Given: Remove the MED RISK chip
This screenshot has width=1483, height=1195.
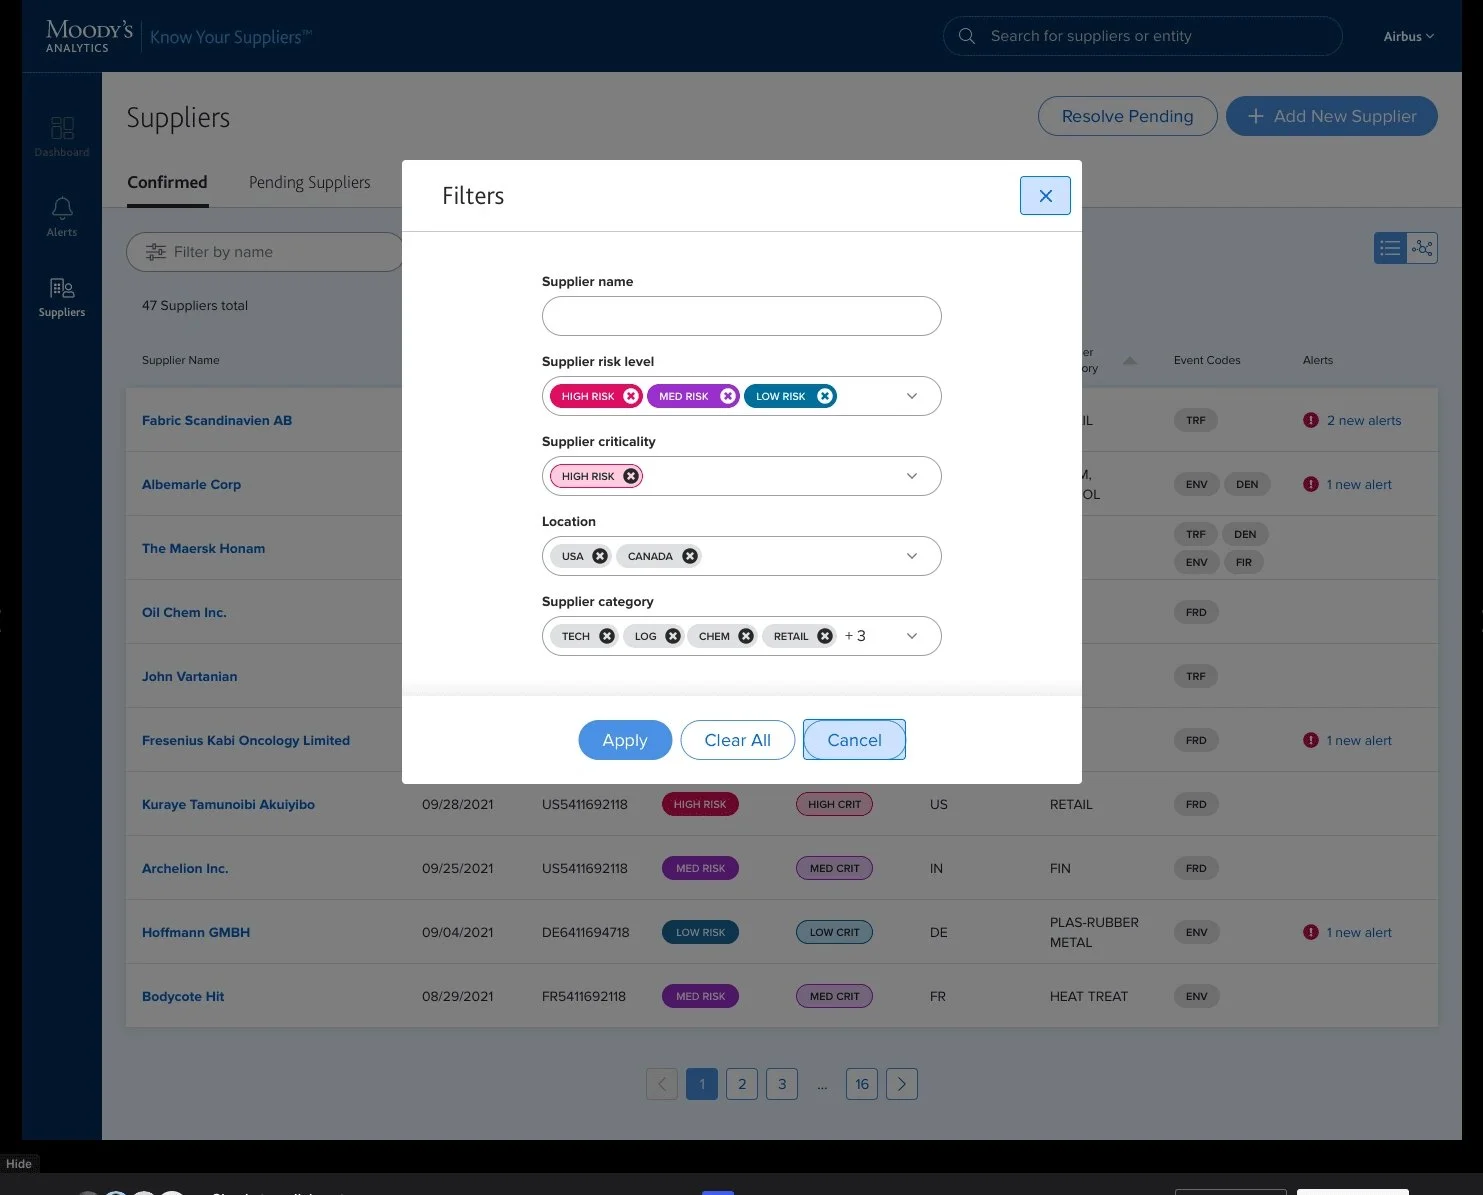Looking at the screenshot, I should pyautogui.click(x=728, y=396).
